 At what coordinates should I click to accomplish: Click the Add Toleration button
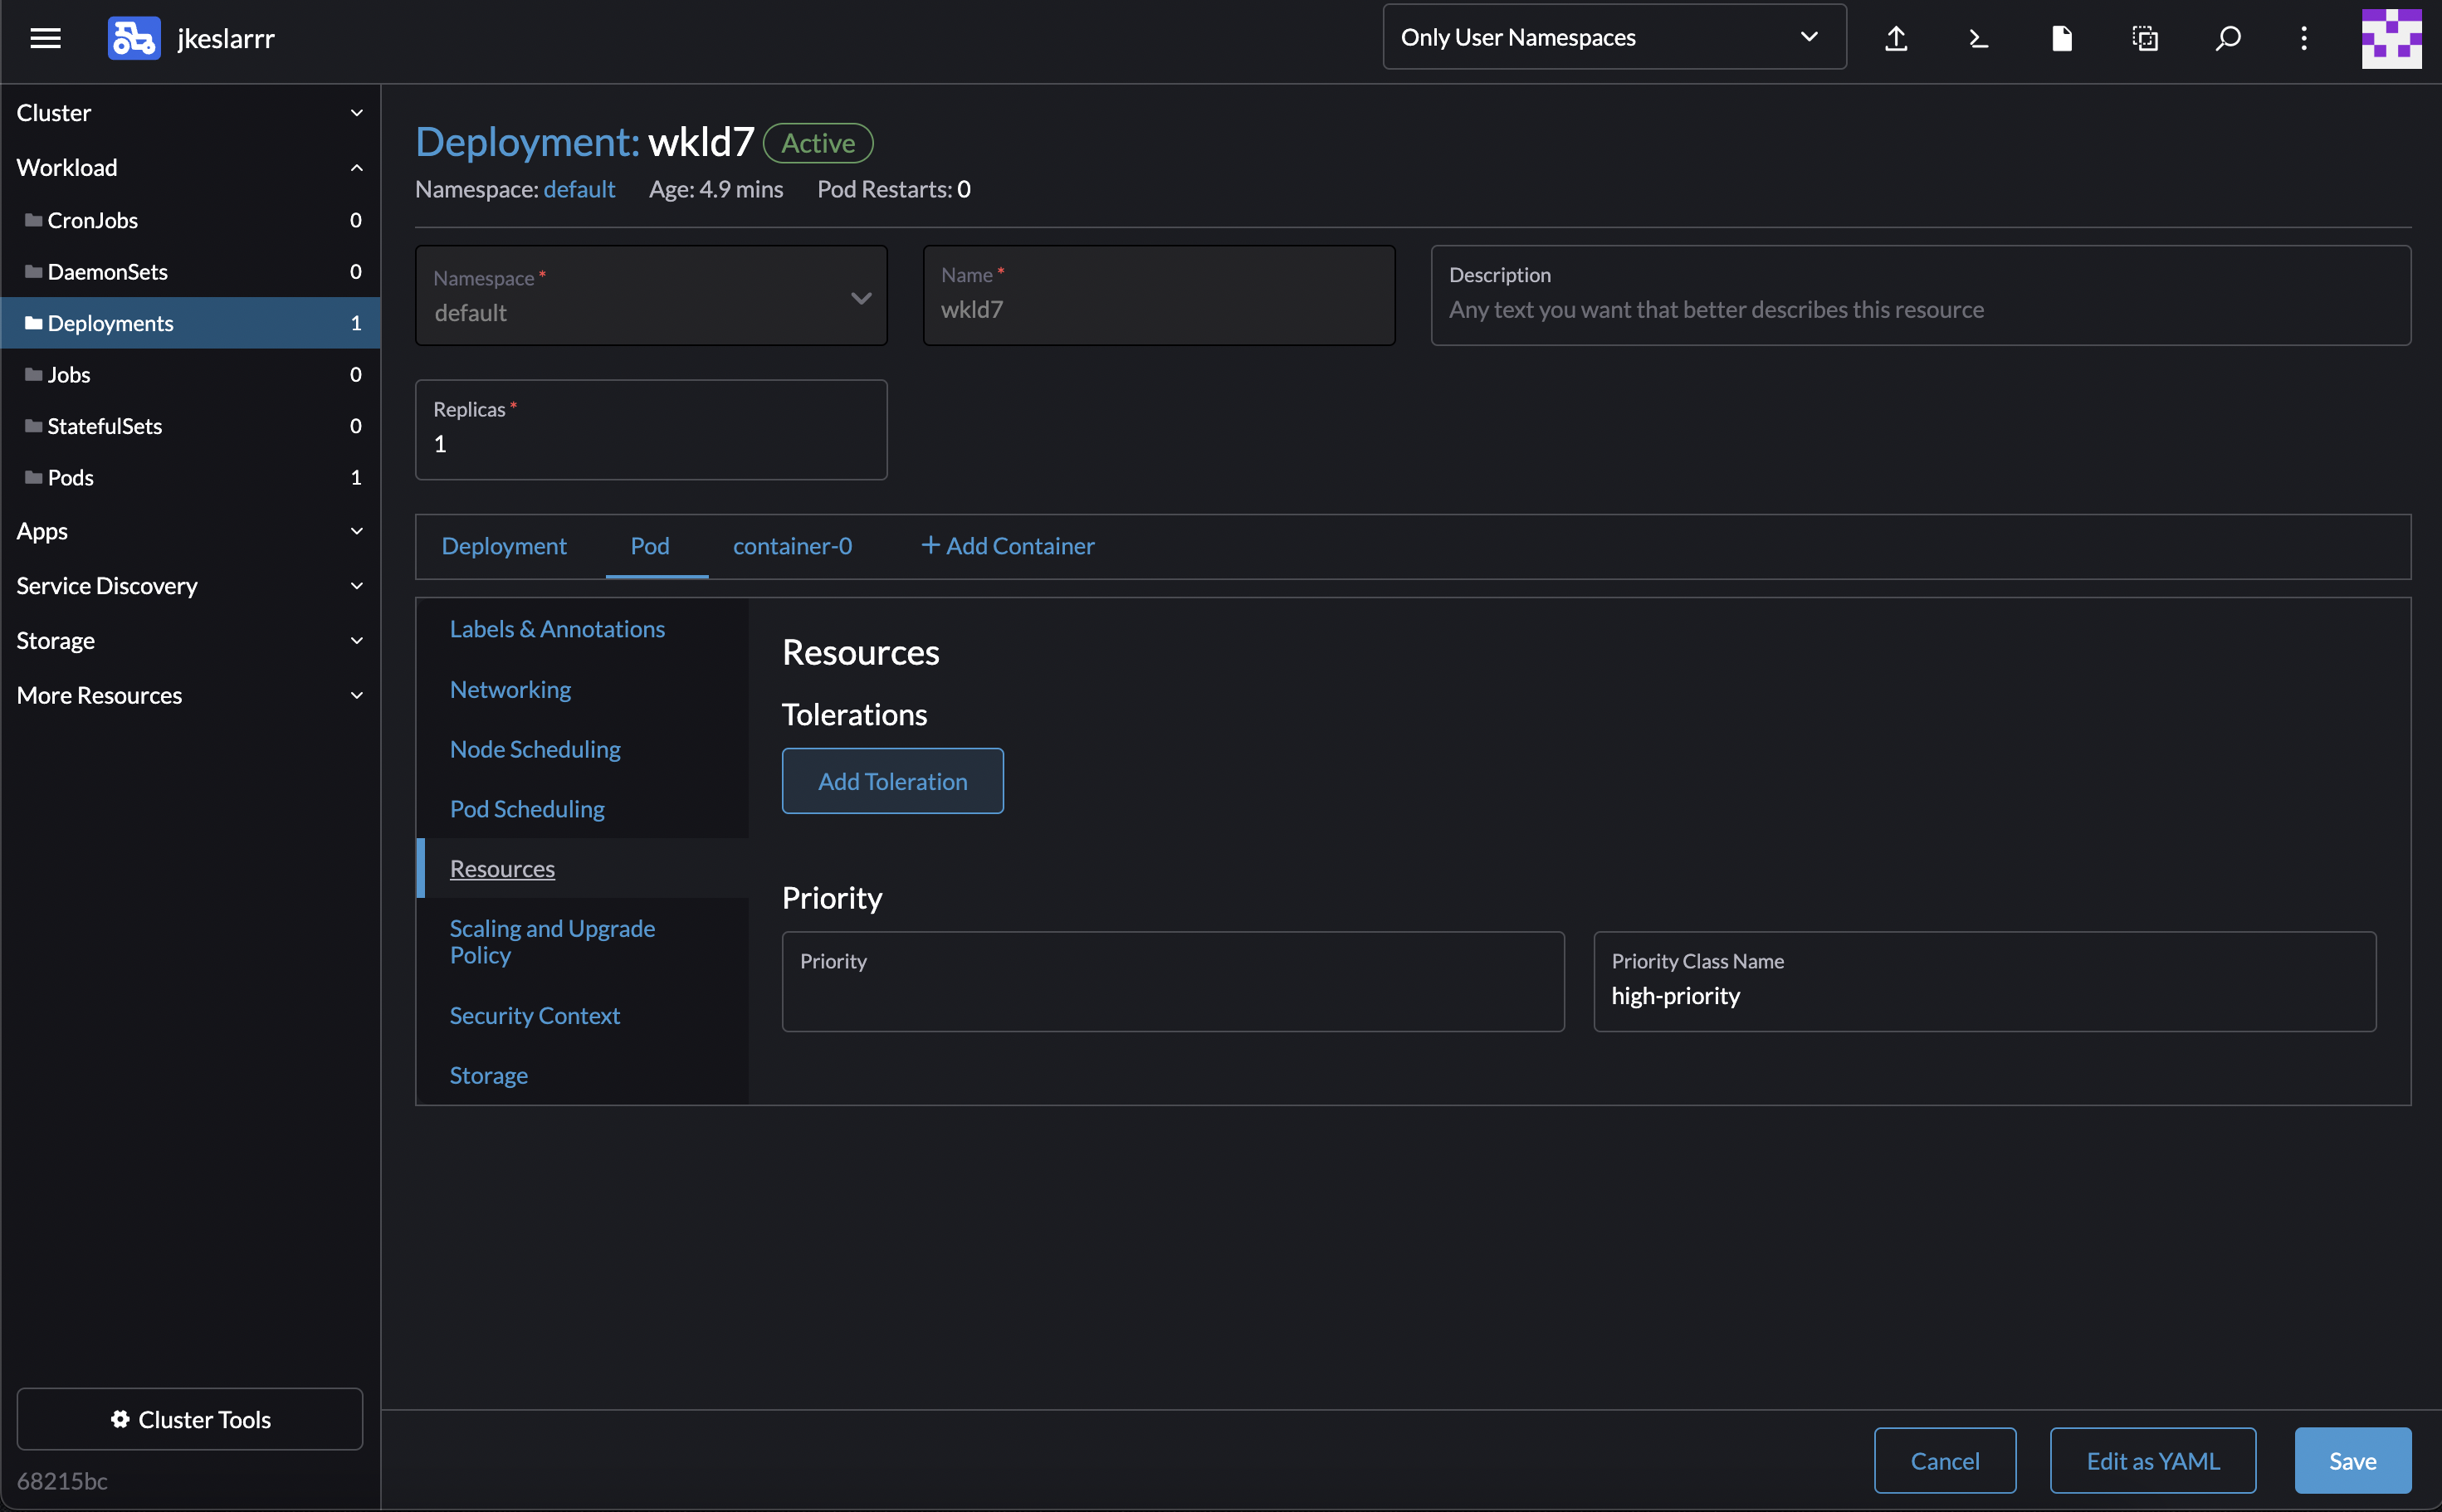click(x=892, y=781)
